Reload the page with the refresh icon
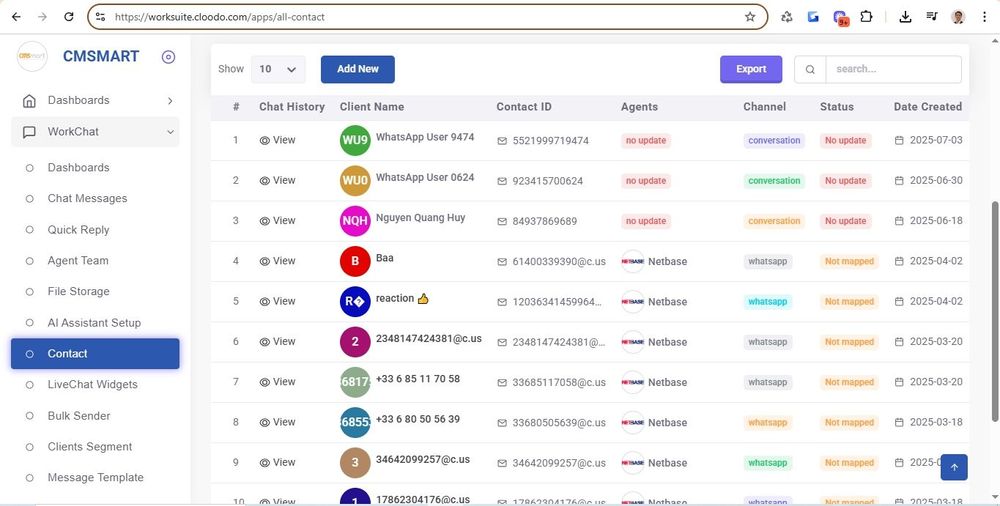The image size is (1000, 506). pyautogui.click(x=68, y=17)
